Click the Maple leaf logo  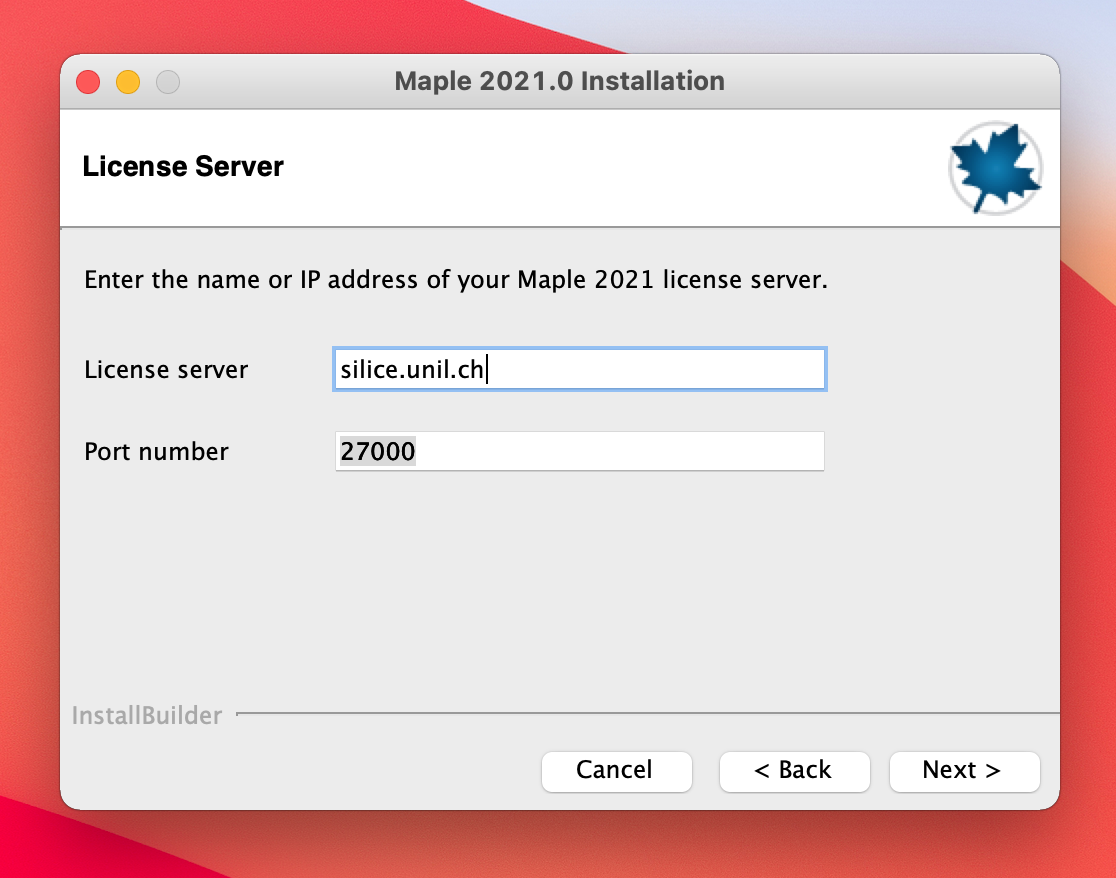click(x=995, y=168)
